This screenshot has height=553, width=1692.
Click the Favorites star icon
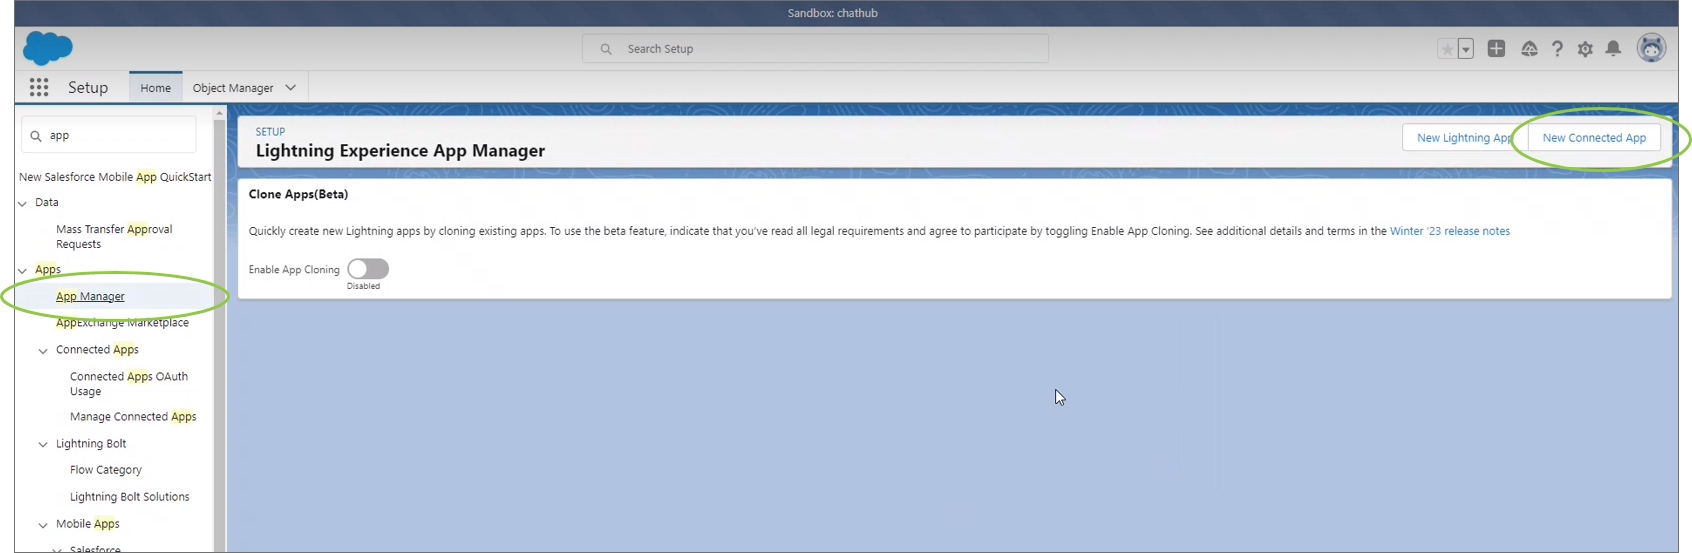(1447, 49)
